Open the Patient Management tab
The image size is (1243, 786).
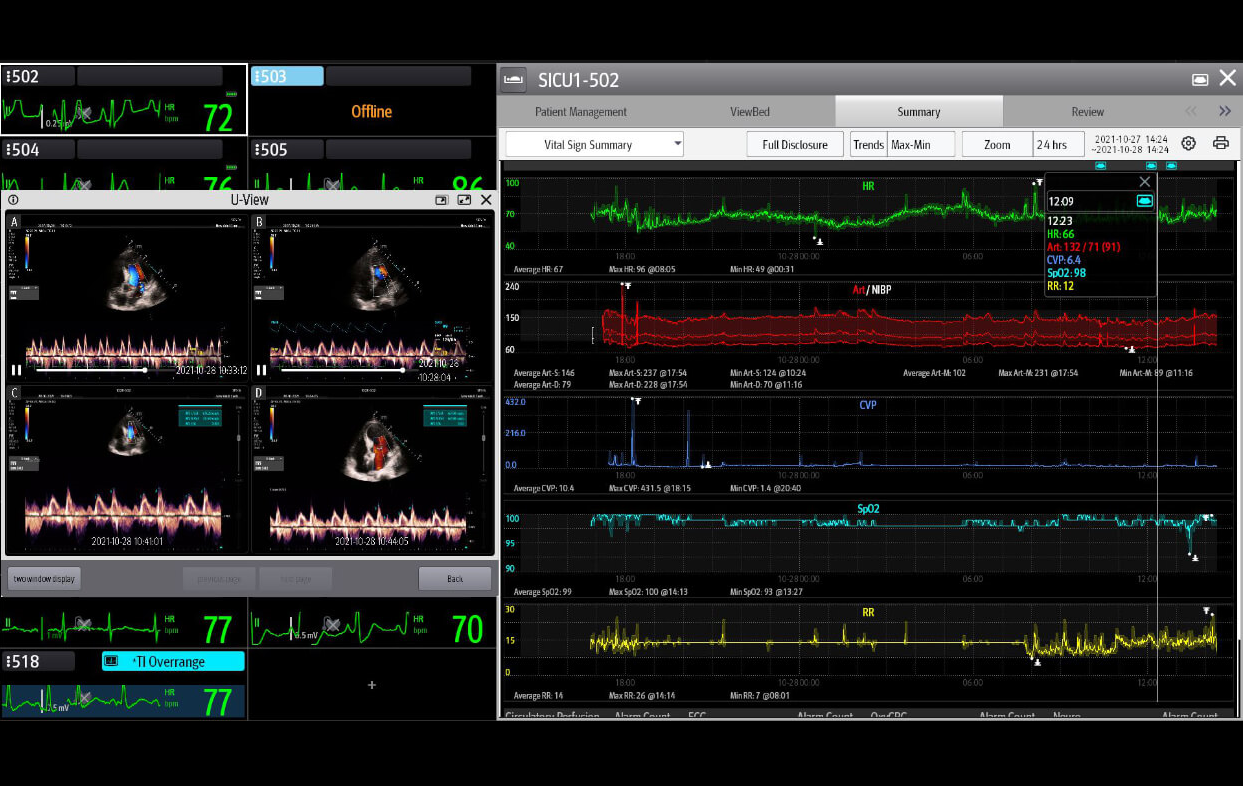pos(580,112)
